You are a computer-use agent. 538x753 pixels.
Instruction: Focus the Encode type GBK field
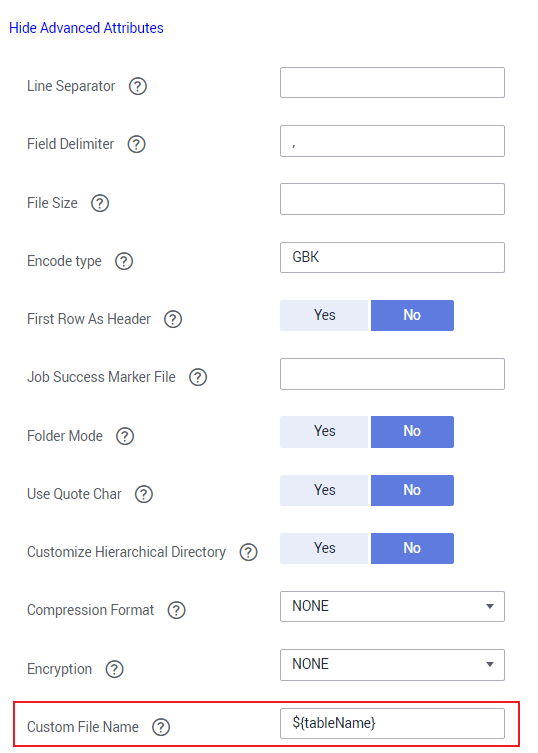[392, 257]
